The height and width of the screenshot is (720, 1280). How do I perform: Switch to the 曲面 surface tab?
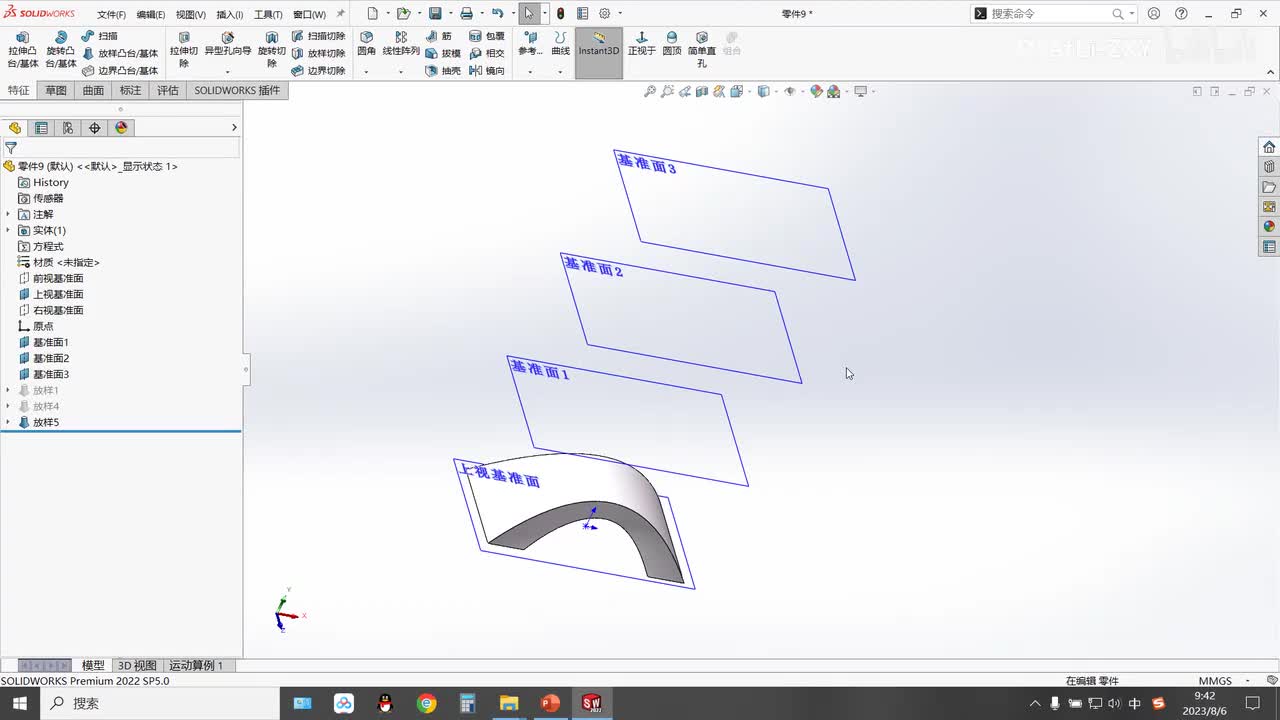point(93,90)
